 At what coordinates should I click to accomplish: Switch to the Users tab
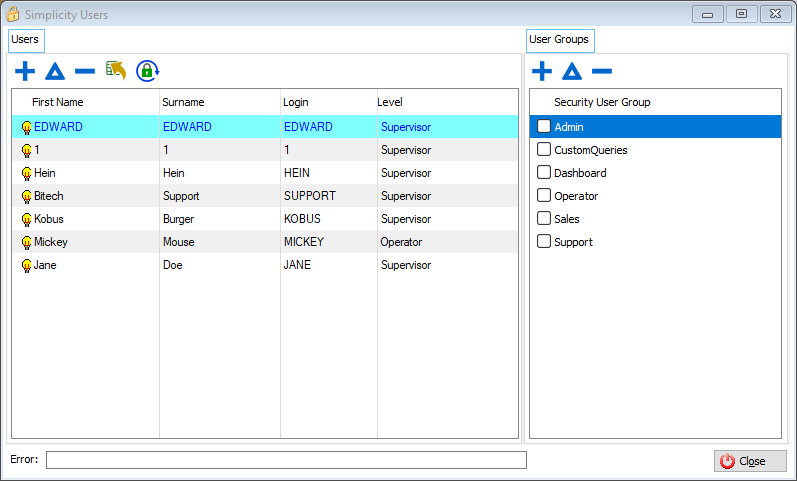[x=25, y=40]
